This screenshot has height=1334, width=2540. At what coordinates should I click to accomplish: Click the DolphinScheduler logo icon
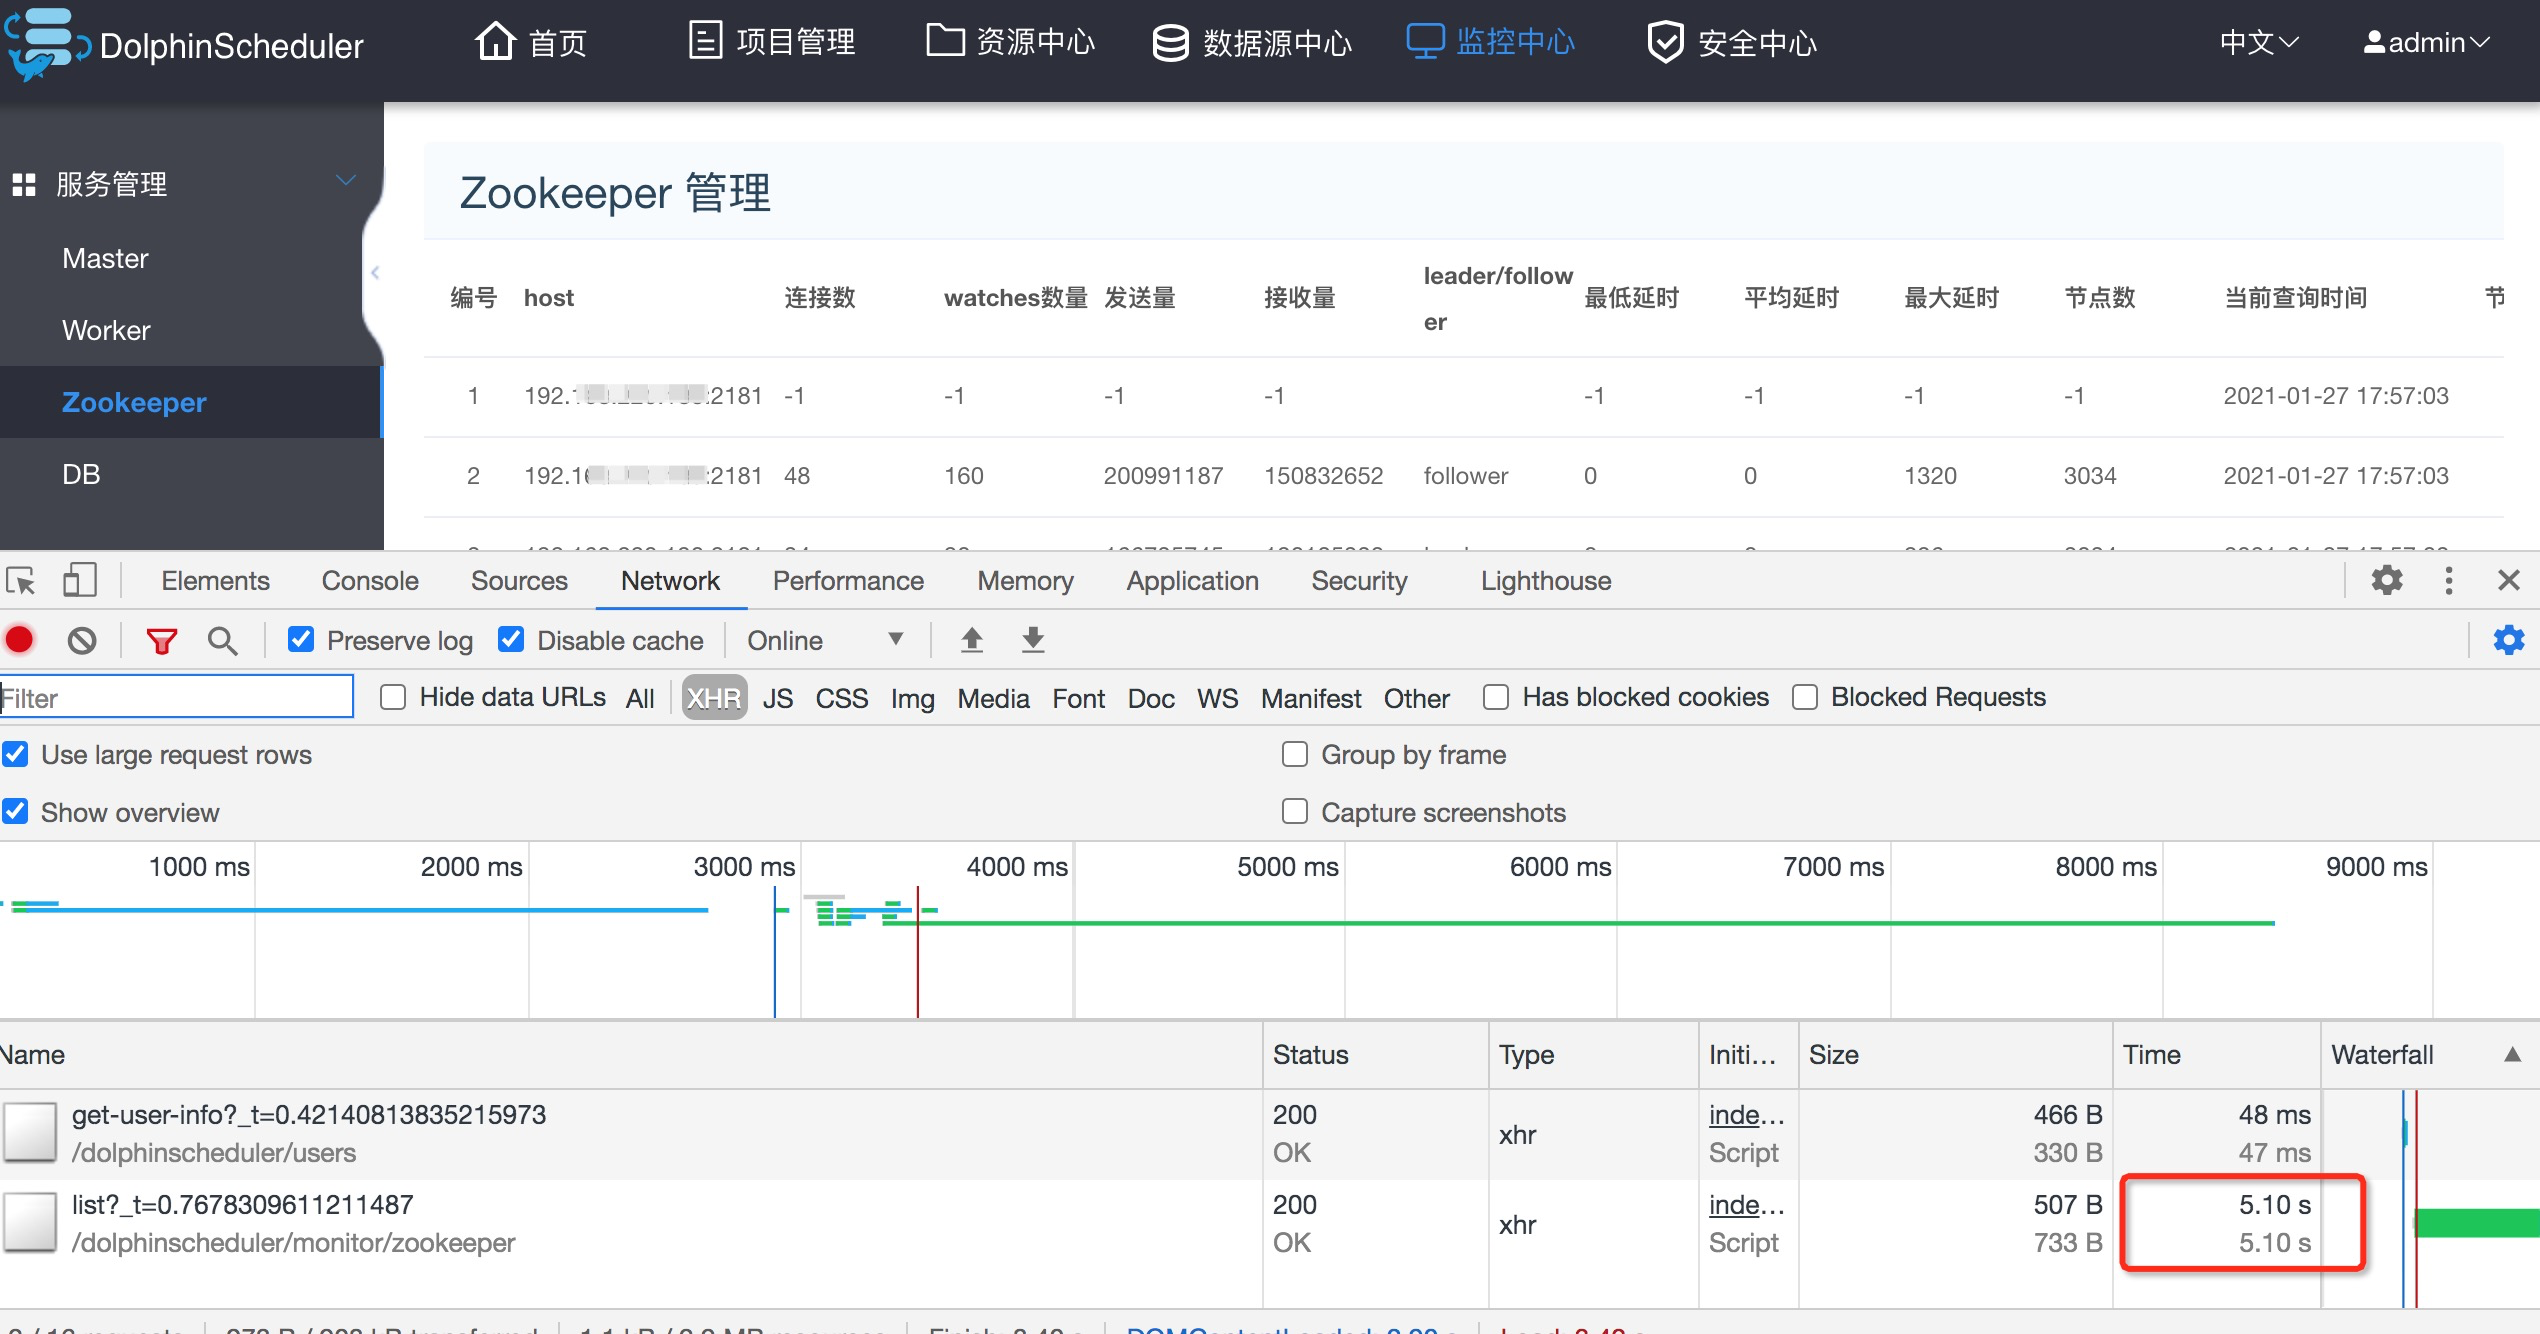pyautogui.click(x=46, y=44)
